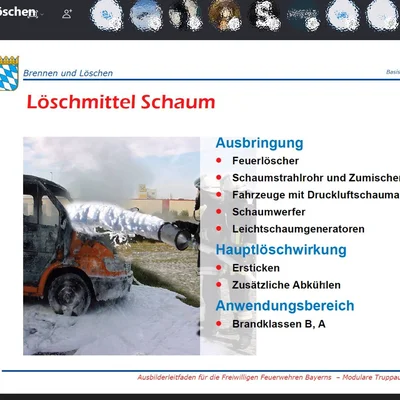Expand the dropdown arrow beside meeting title
This screenshot has height=400, width=400.
pyautogui.click(x=42, y=14)
